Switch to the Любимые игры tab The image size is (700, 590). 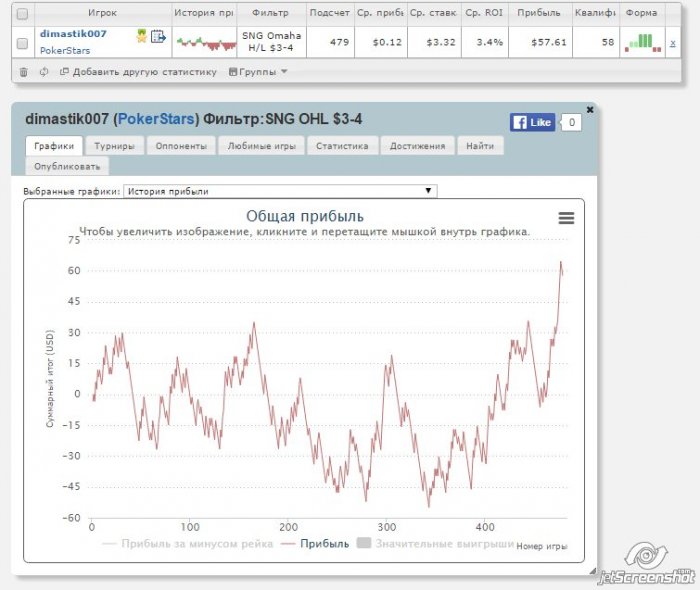pyautogui.click(x=262, y=146)
